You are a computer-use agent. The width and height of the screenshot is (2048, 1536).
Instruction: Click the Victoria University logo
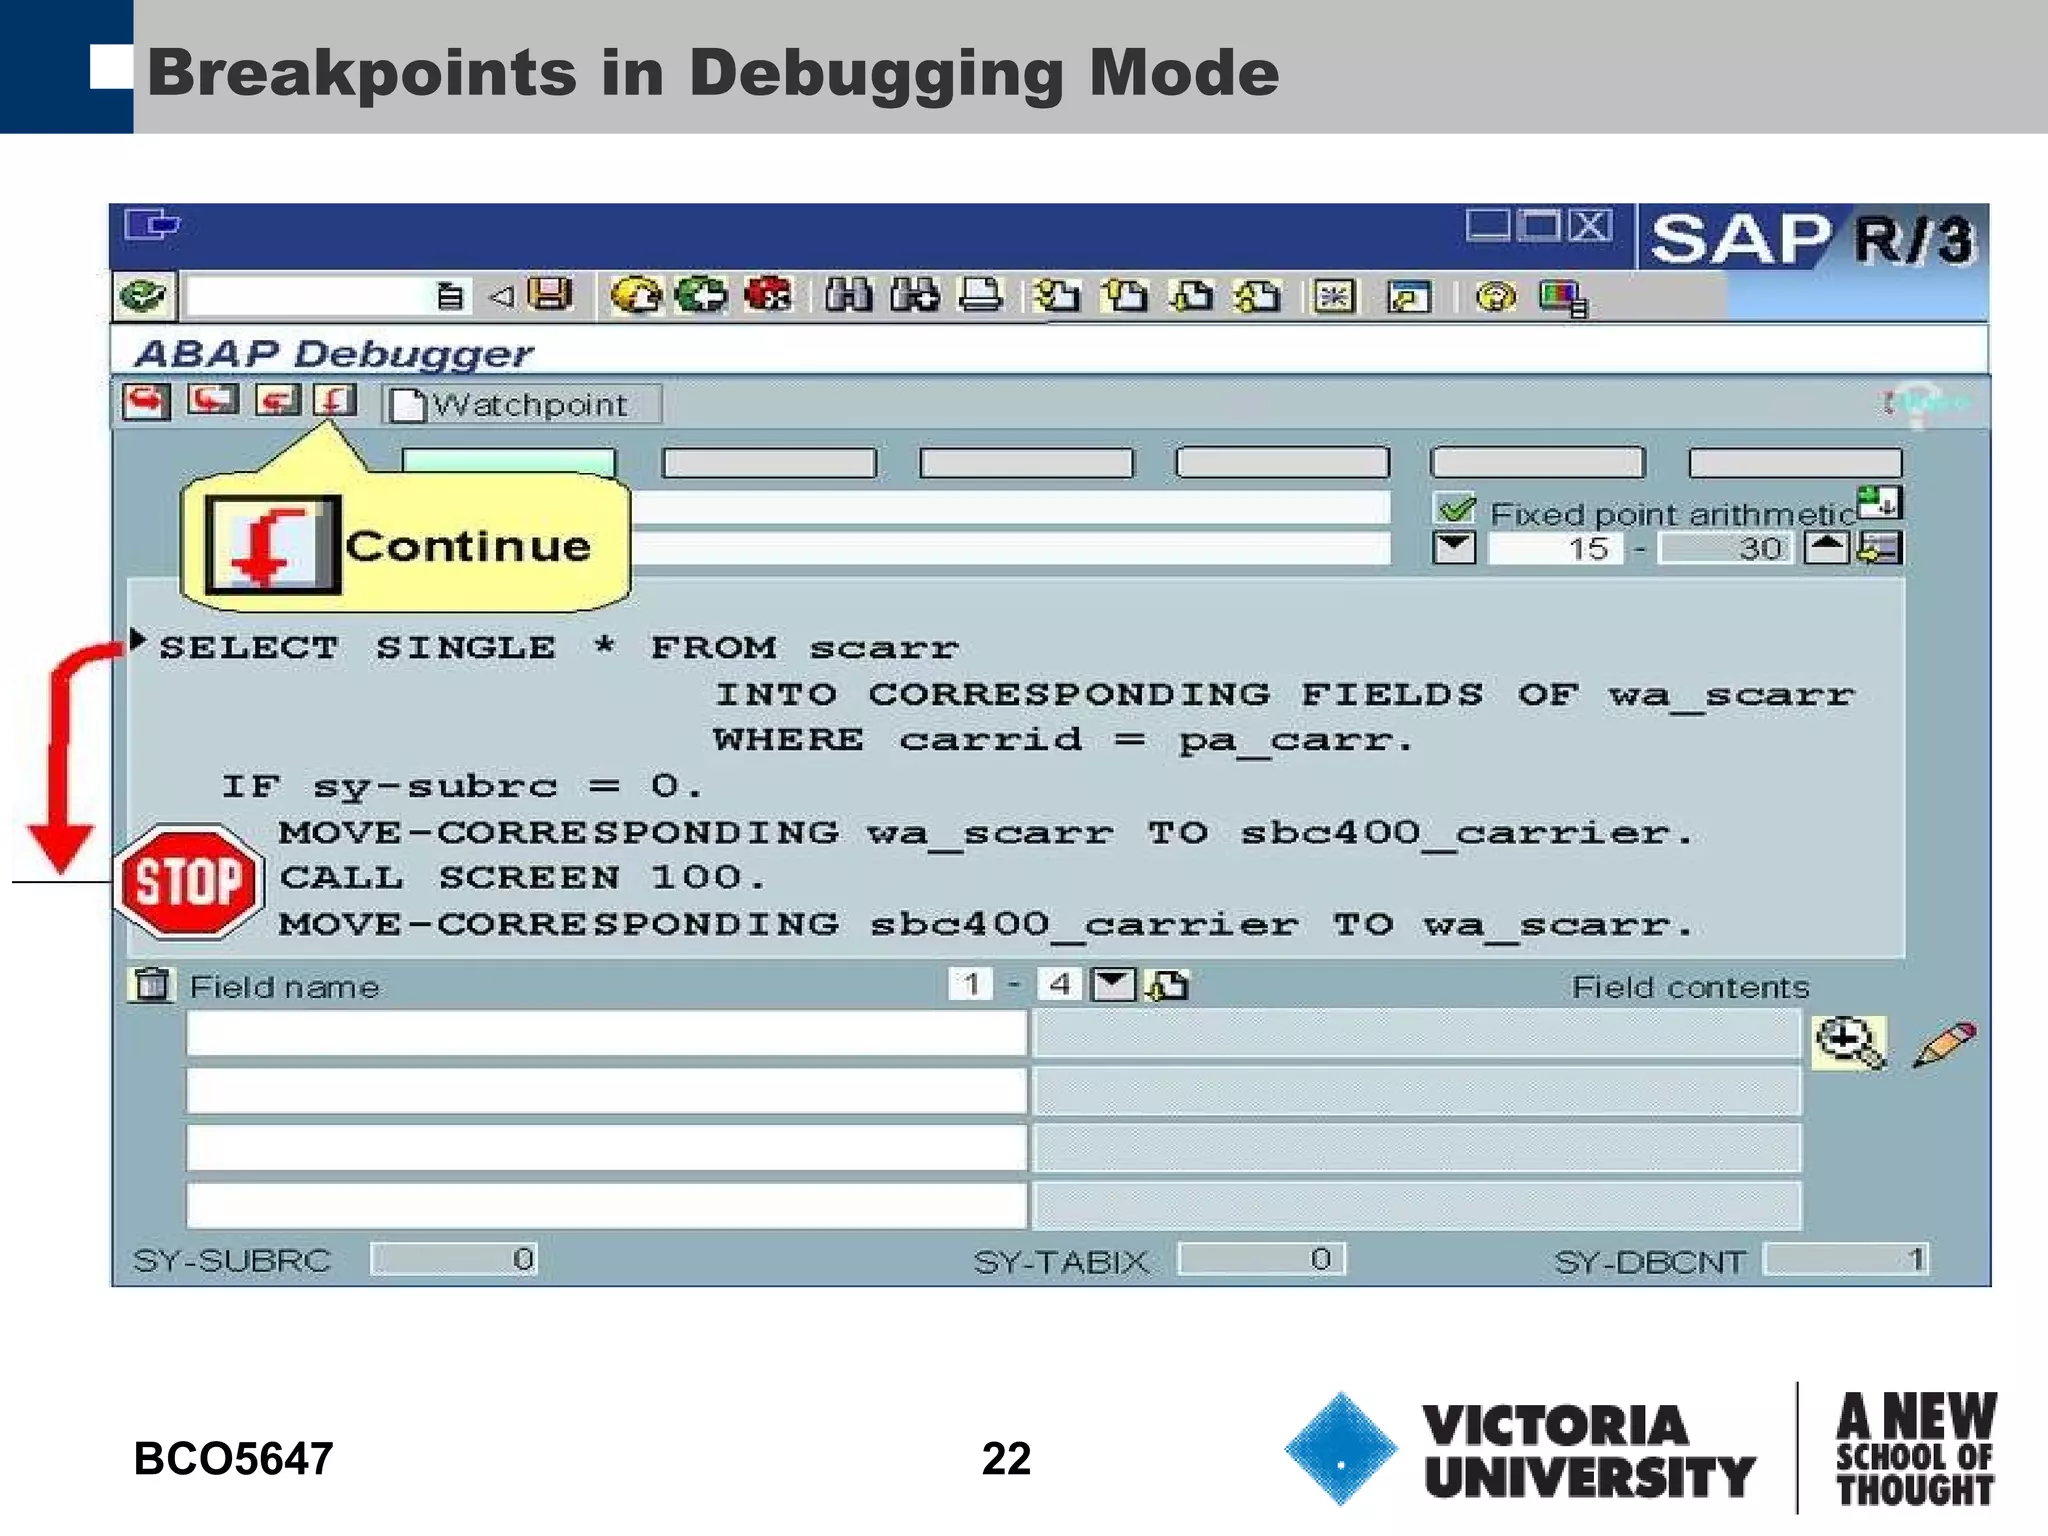tap(1519, 1449)
